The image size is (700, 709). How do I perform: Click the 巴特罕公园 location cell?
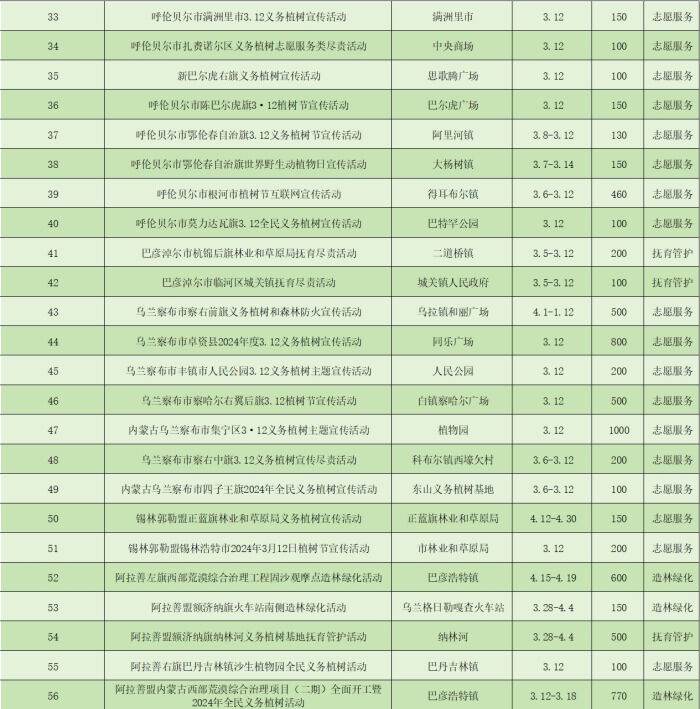pos(453,223)
